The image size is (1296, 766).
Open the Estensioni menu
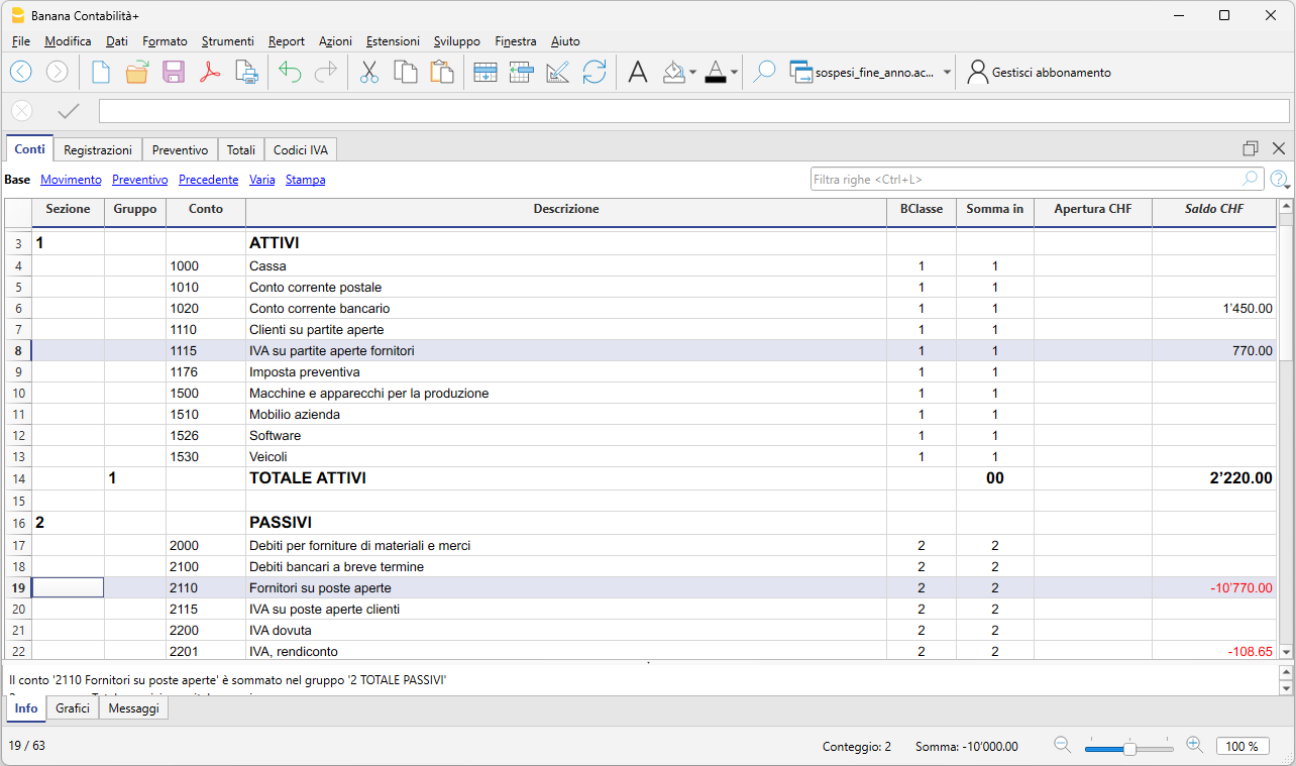pos(393,41)
